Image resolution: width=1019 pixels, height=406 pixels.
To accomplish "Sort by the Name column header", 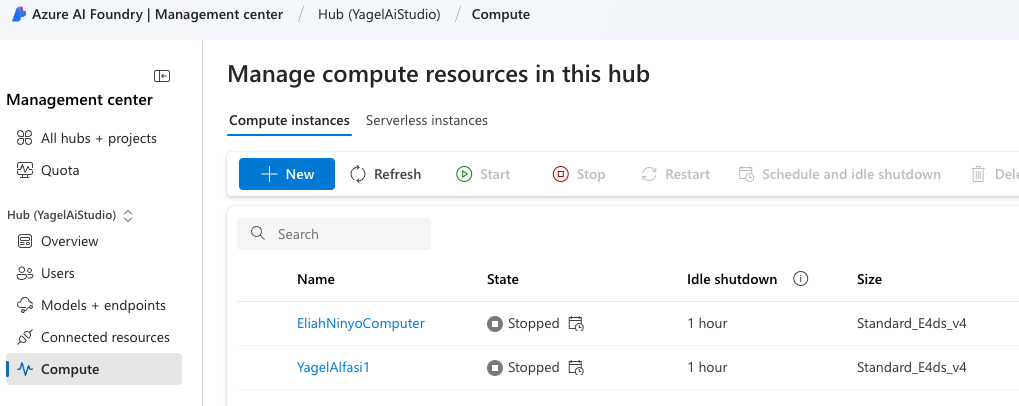I will tap(316, 279).
